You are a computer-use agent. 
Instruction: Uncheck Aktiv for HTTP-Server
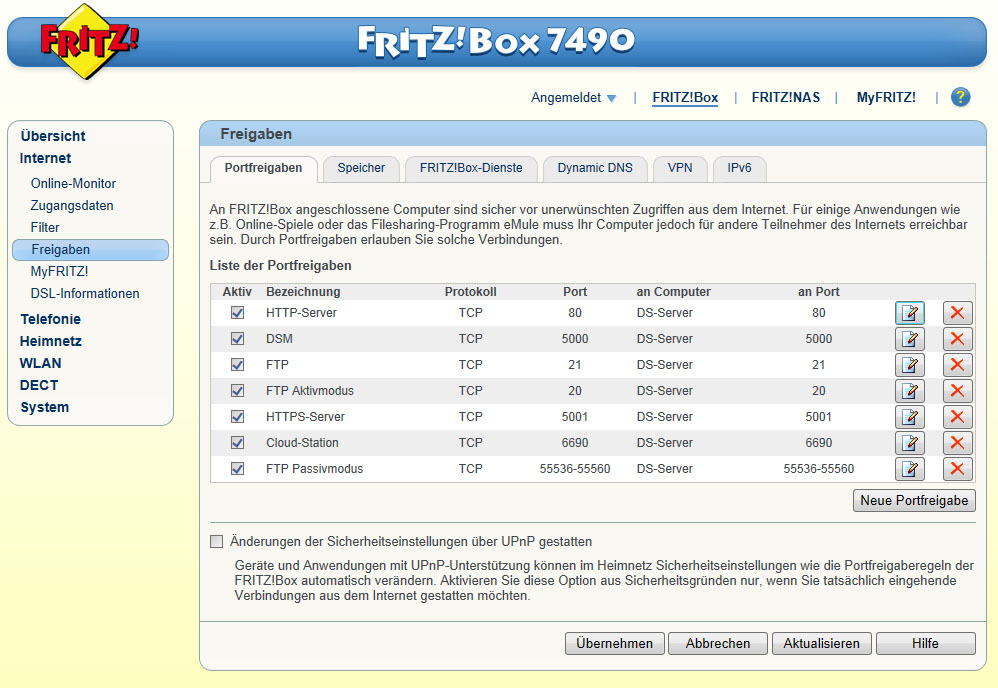(237, 313)
